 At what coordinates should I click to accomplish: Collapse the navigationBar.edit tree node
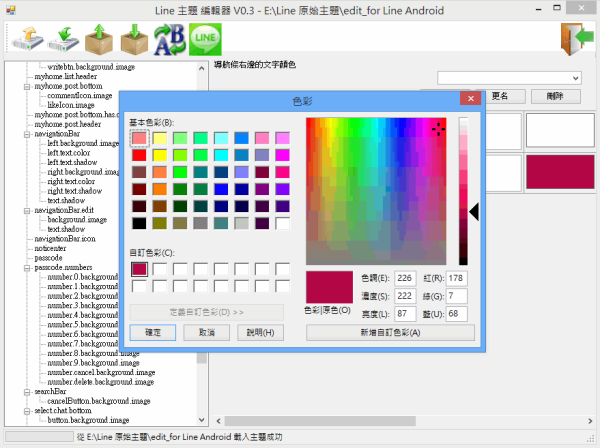[x=27, y=211]
